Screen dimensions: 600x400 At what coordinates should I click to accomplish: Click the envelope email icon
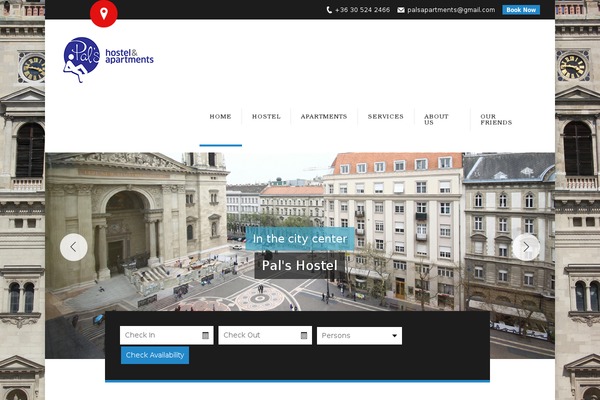[x=401, y=10]
